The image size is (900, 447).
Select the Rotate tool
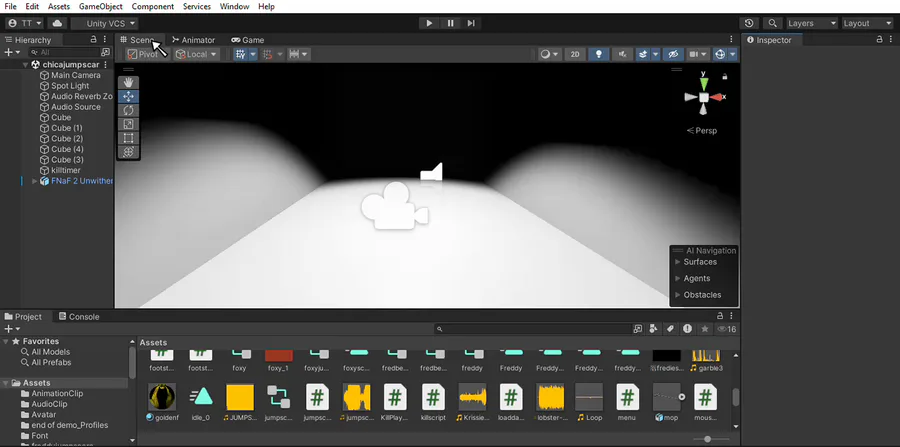129,110
